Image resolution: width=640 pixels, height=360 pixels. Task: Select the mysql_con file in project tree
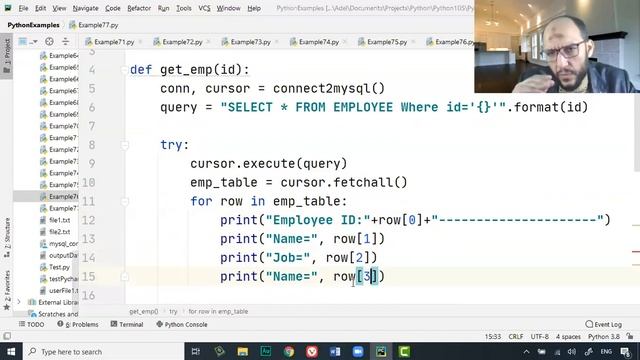[58, 244]
